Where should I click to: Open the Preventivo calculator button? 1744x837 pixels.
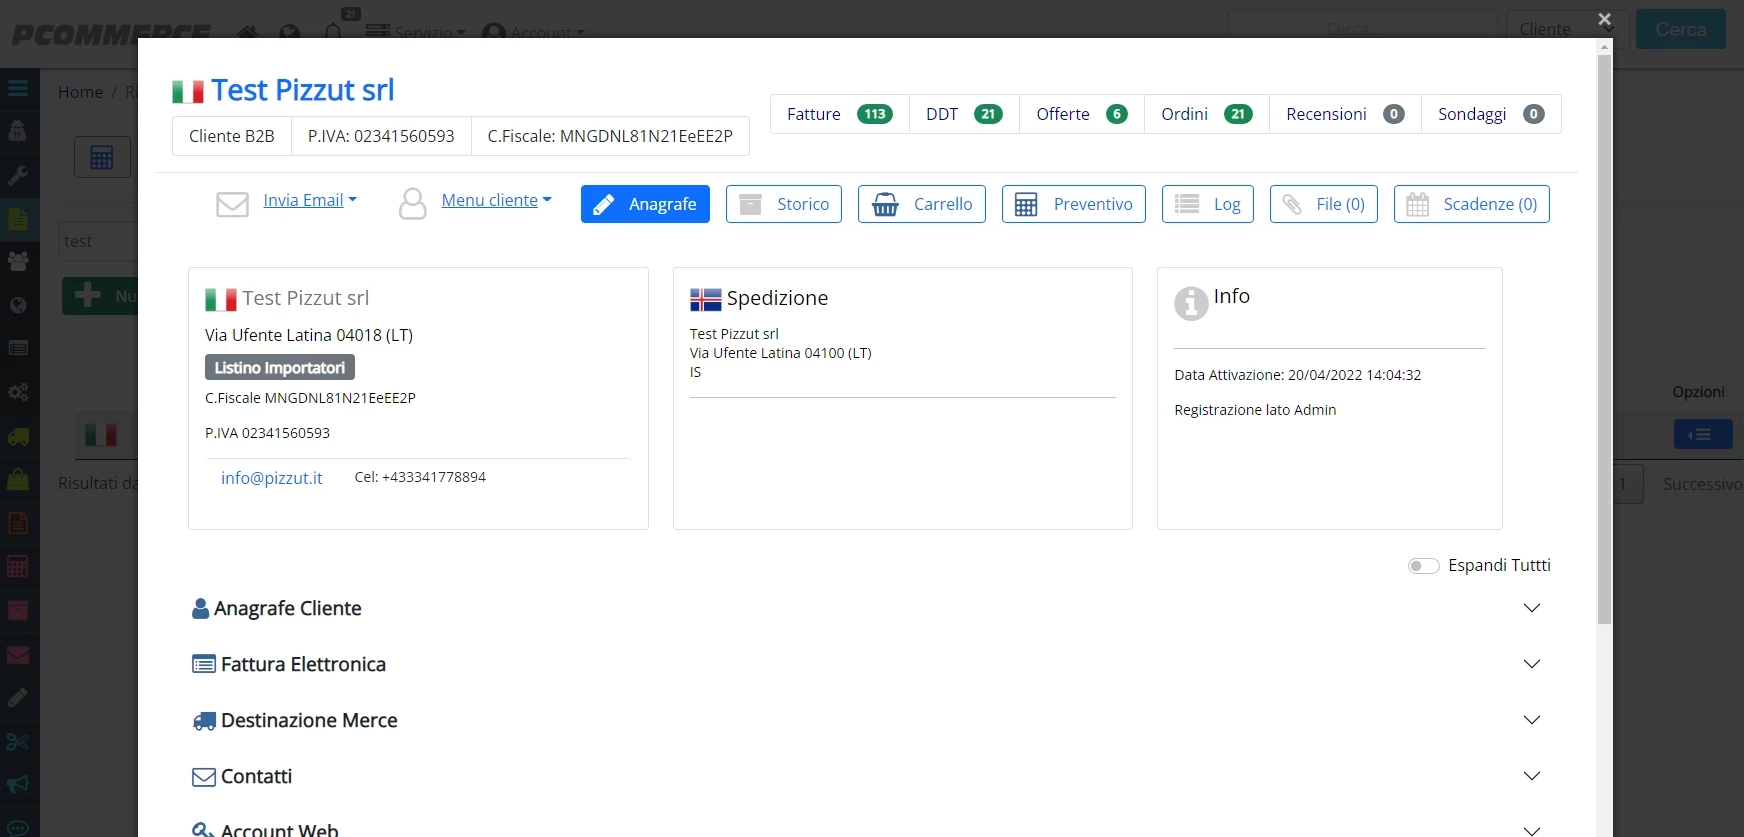(x=1073, y=204)
